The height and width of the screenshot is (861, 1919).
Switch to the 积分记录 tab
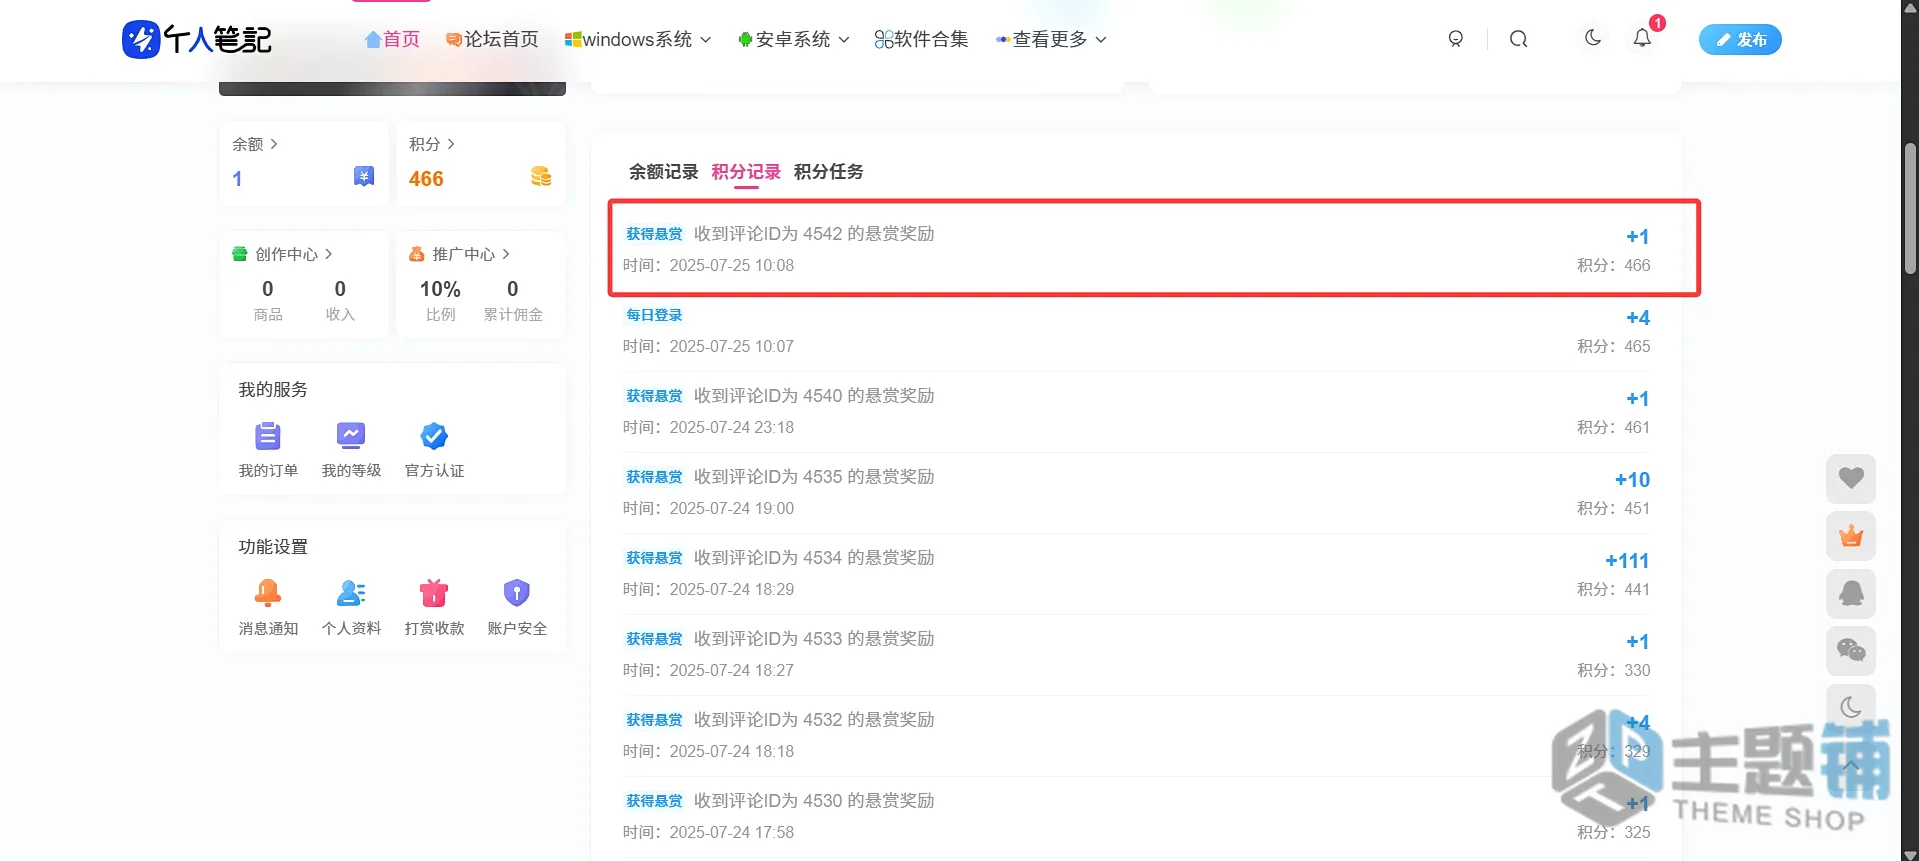click(746, 172)
